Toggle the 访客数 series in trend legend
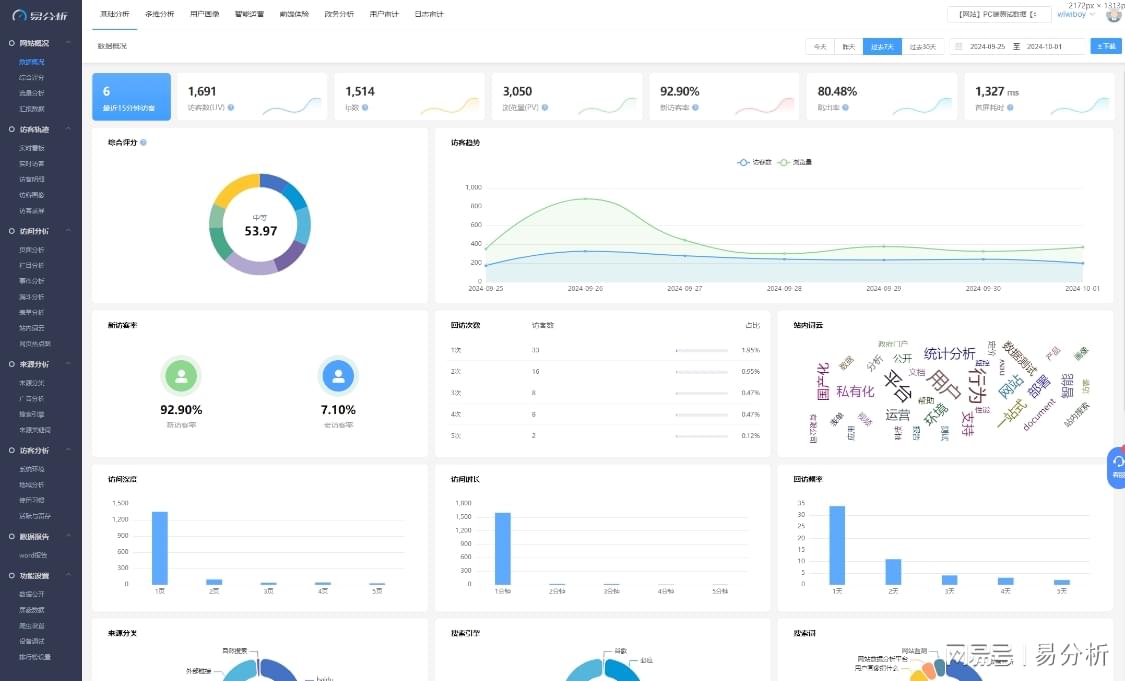Image resolution: width=1125 pixels, height=681 pixels. (x=754, y=162)
